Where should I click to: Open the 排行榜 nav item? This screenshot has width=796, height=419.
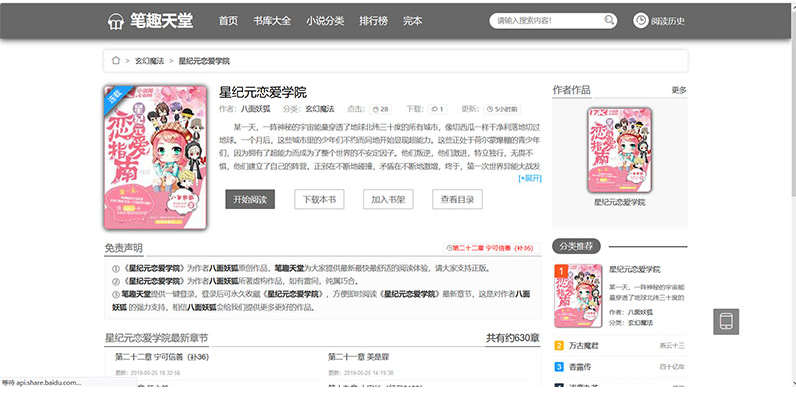[373, 21]
